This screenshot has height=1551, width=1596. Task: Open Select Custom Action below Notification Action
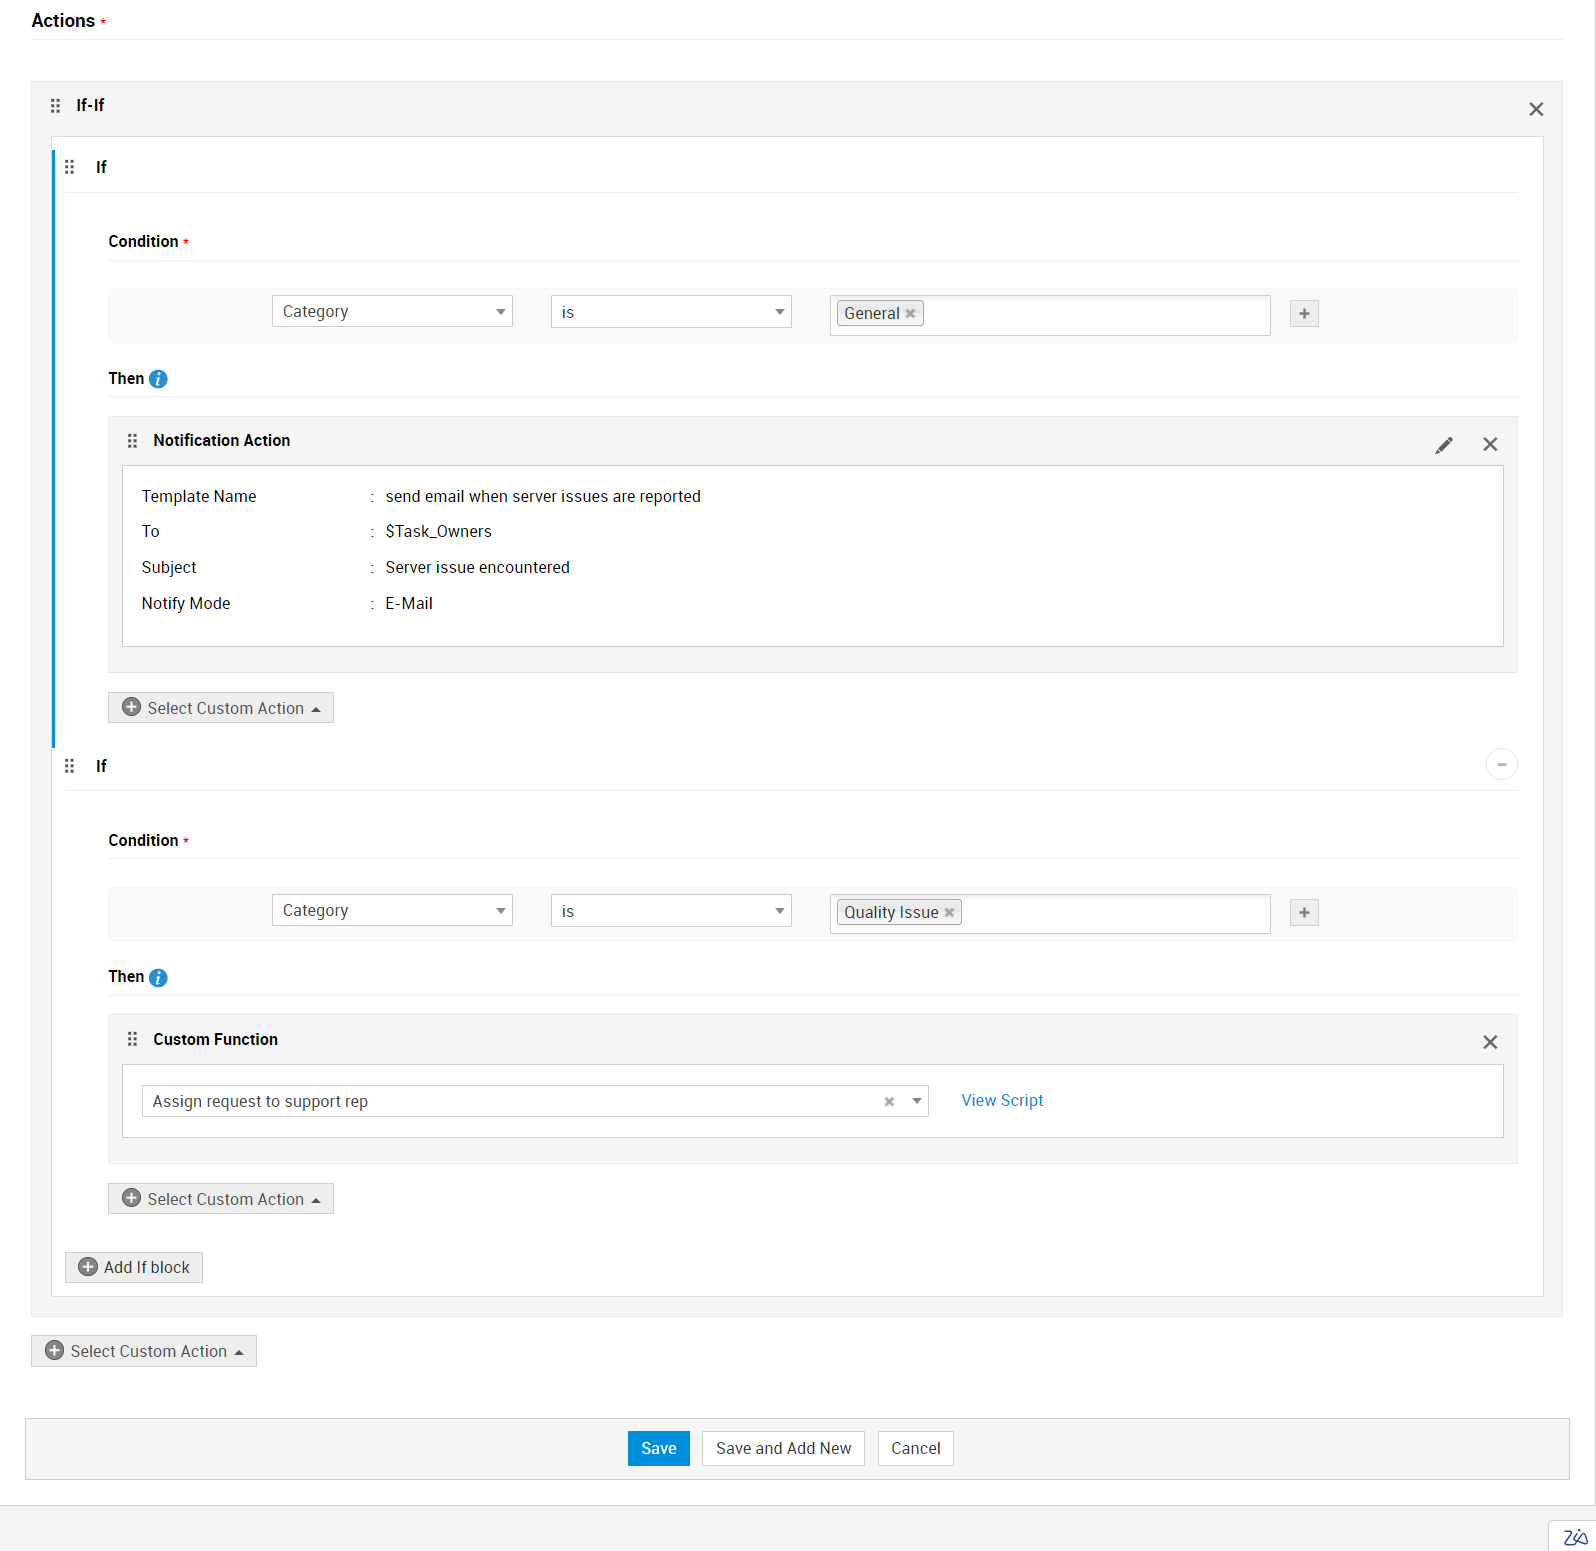pyautogui.click(x=221, y=708)
